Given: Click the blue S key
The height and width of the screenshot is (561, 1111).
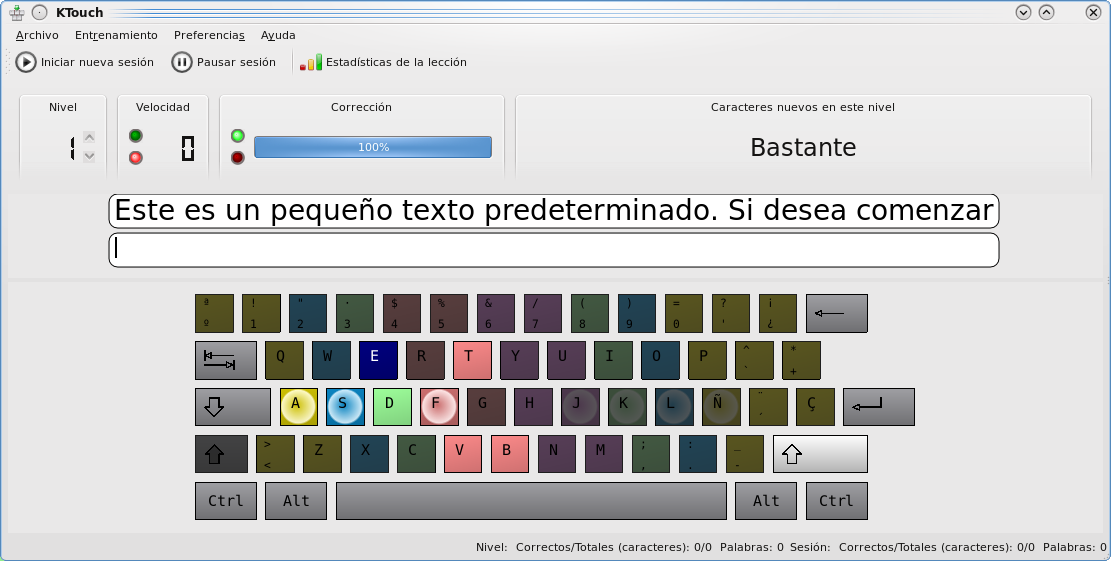Looking at the screenshot, I should coord(346,407).
